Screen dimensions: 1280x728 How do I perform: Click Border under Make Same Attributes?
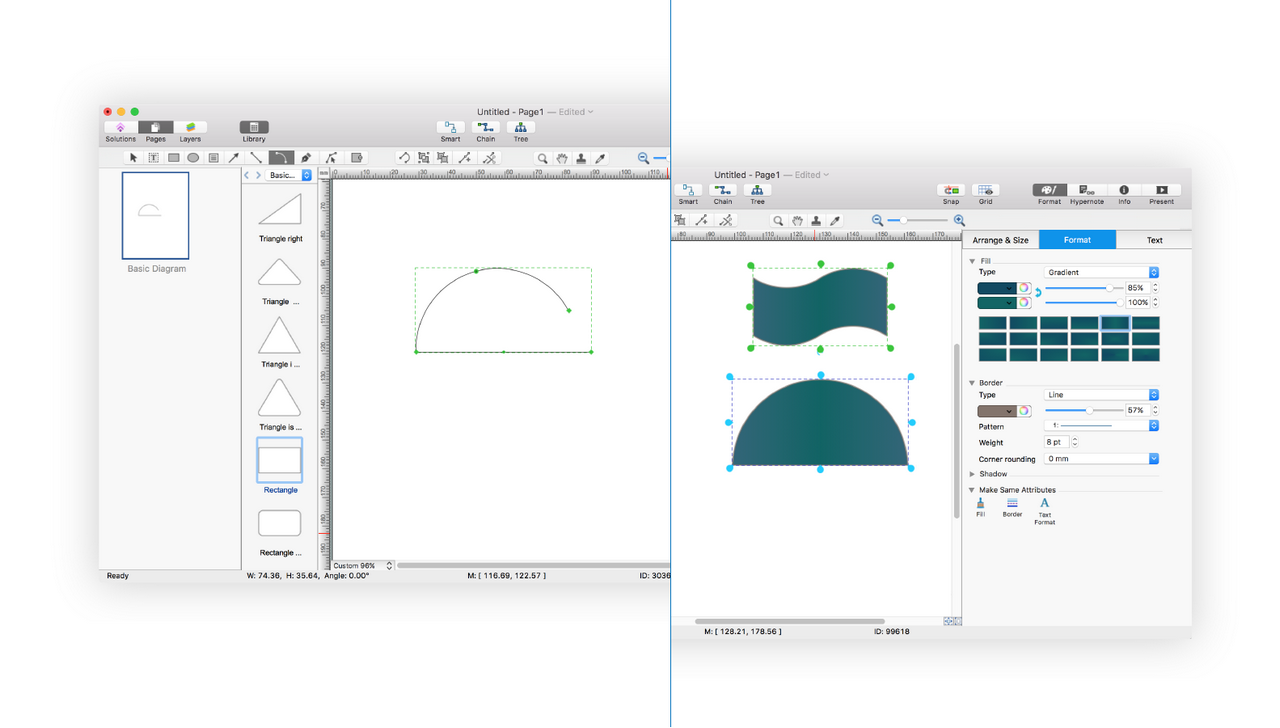pyautogui.click(x=1012, y=507)
